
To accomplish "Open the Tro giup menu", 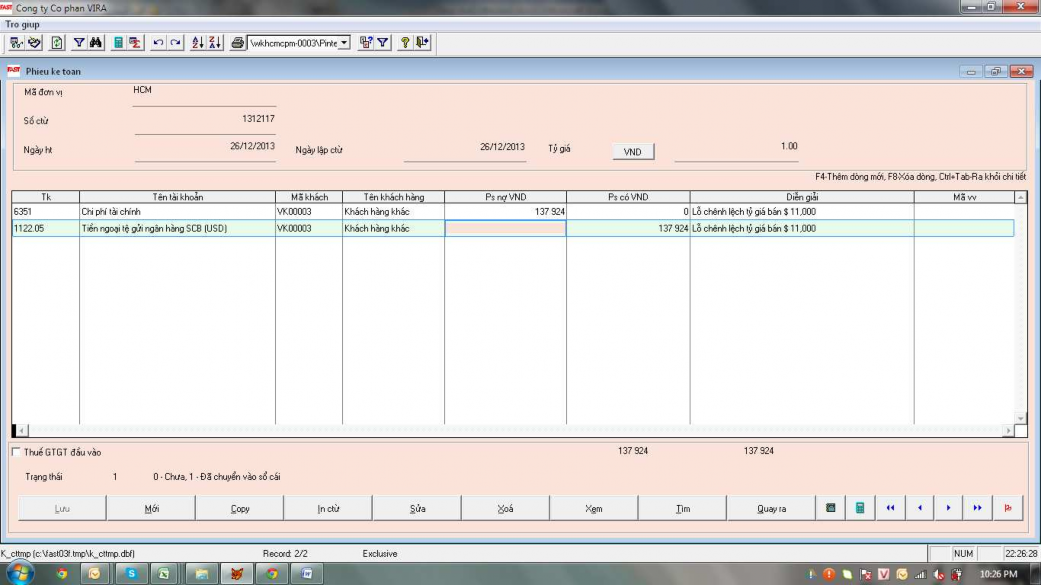I will (x=22, y=24).
